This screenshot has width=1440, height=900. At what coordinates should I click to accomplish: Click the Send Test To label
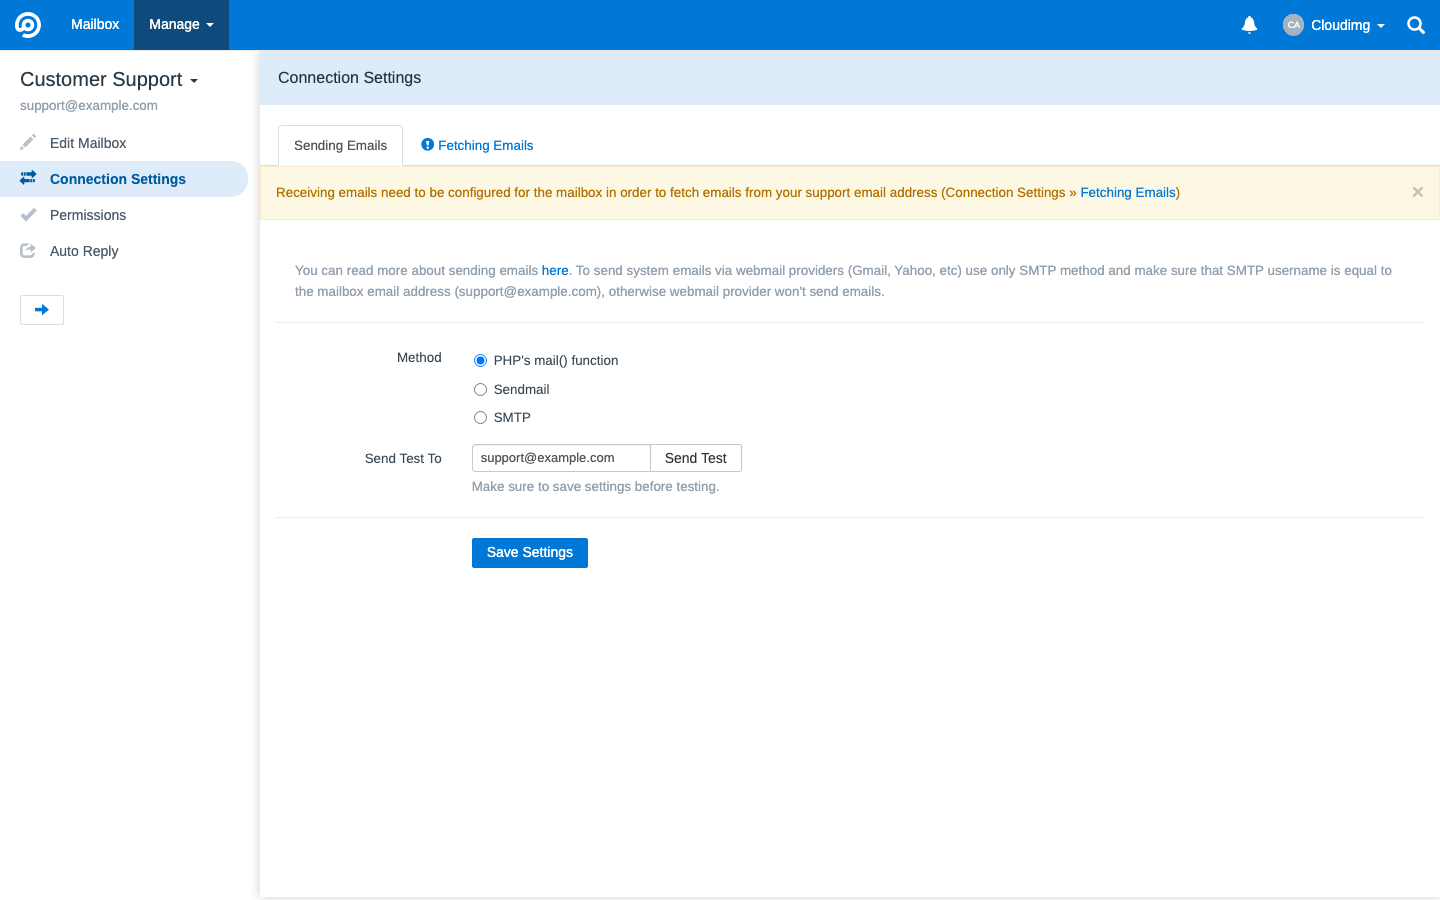click(x=403, y=458)
